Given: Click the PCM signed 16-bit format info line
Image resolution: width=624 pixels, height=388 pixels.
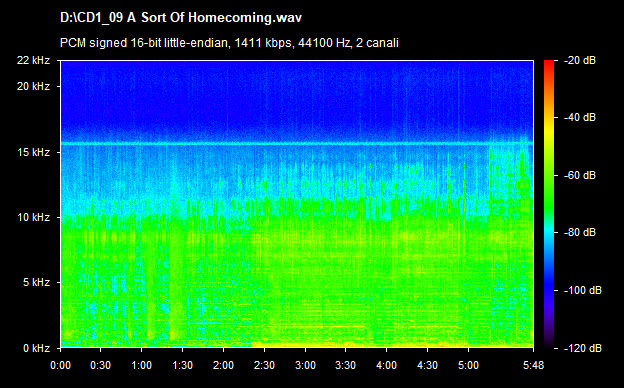Looking at the screenshot, I should (229, 43).
